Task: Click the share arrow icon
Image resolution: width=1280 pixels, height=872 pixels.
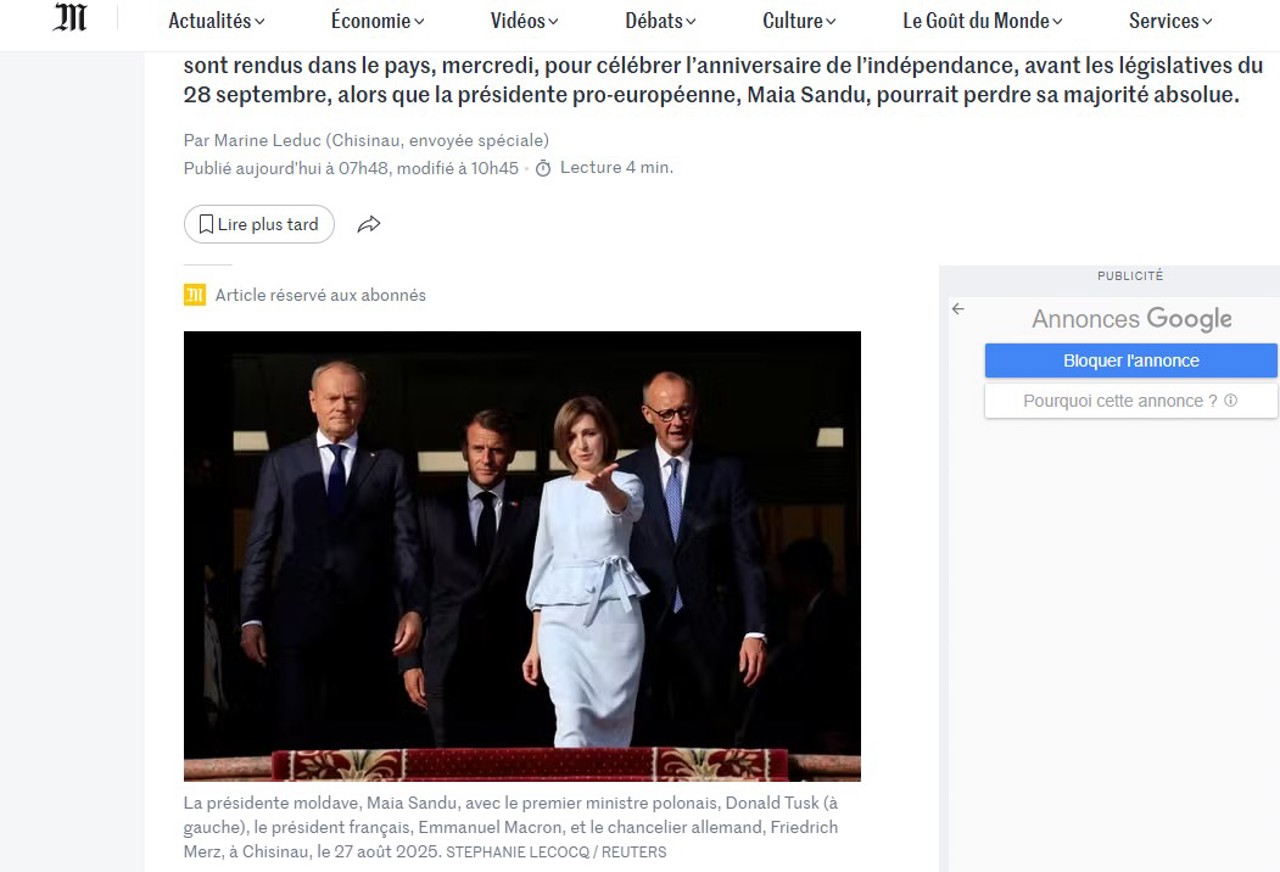Action: (369, 225)
